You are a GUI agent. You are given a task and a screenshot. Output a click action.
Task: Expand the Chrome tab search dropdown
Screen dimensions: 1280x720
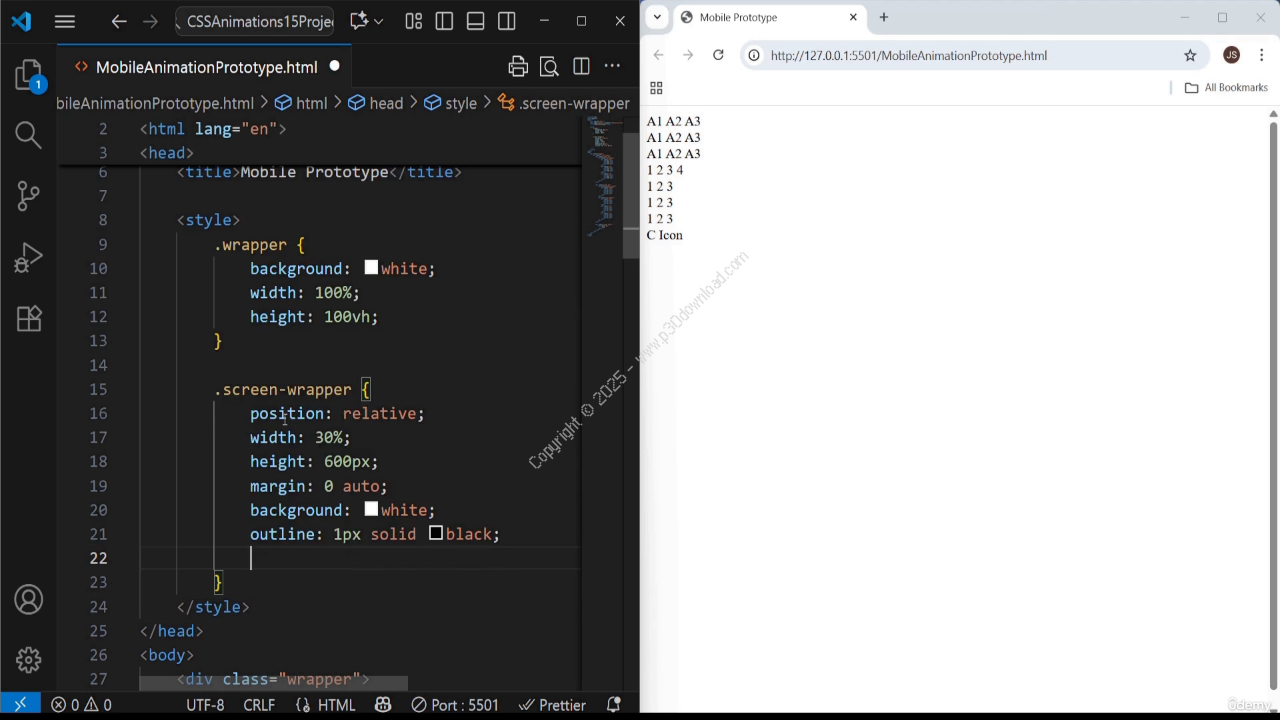(x=657, y=17)
